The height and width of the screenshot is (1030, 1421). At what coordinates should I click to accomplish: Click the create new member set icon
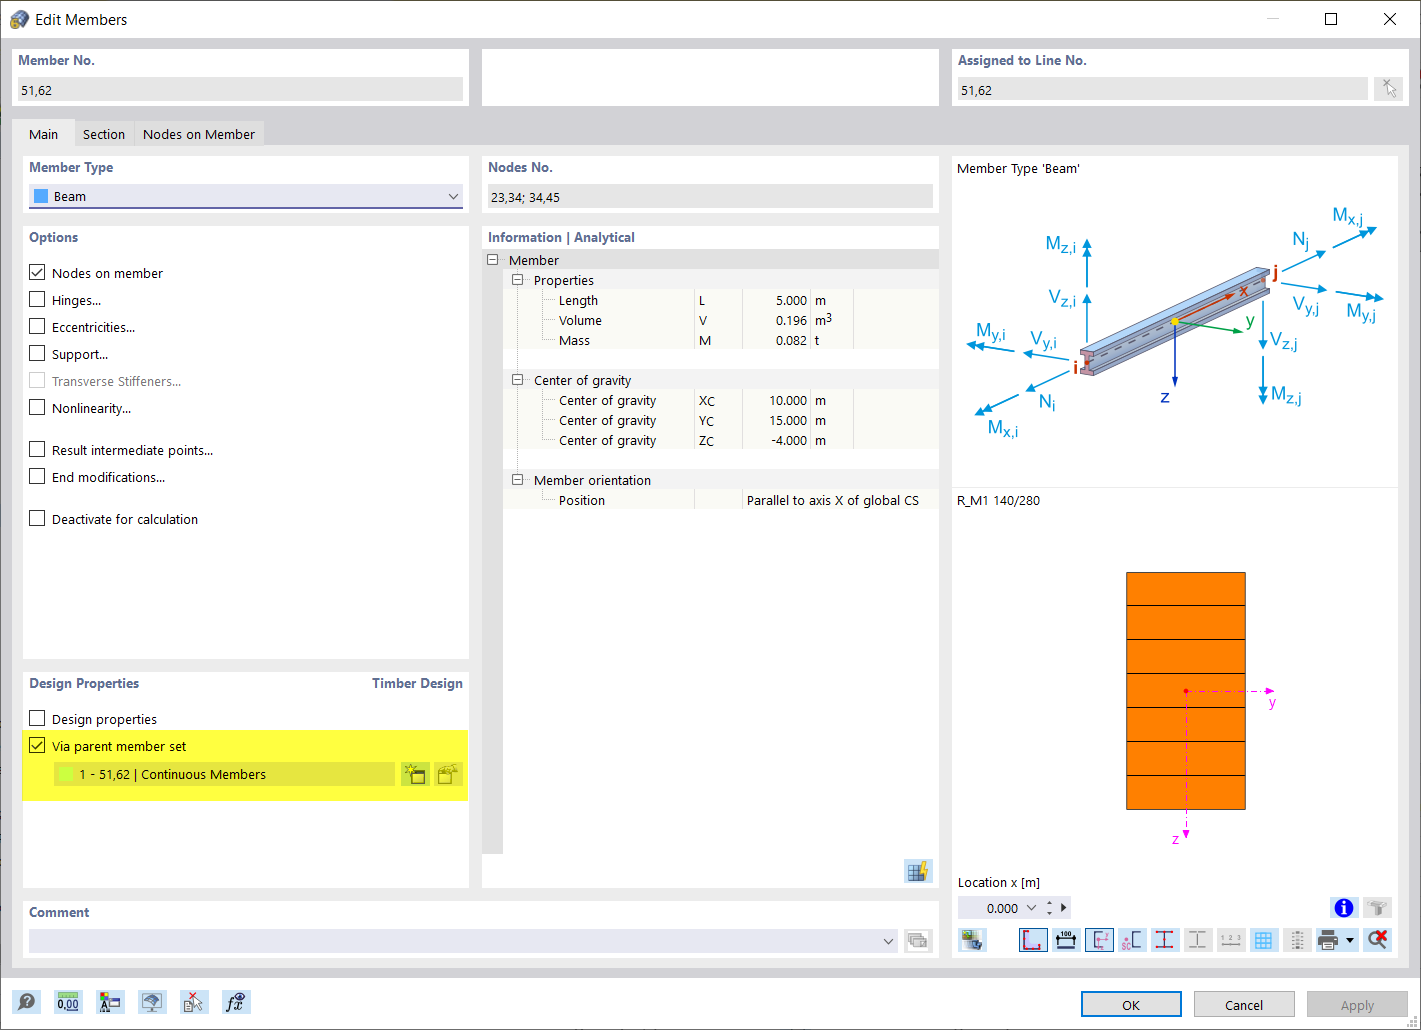pyautogui.click(x=415, y=774)
